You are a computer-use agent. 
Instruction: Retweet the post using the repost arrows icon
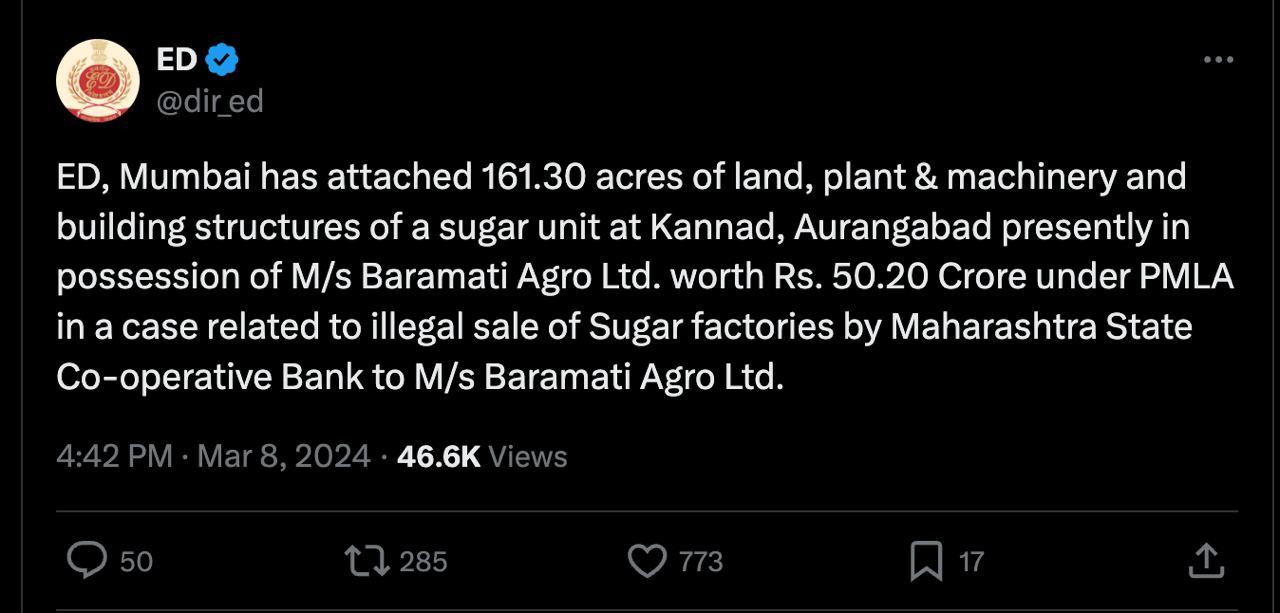coord(367,560)
